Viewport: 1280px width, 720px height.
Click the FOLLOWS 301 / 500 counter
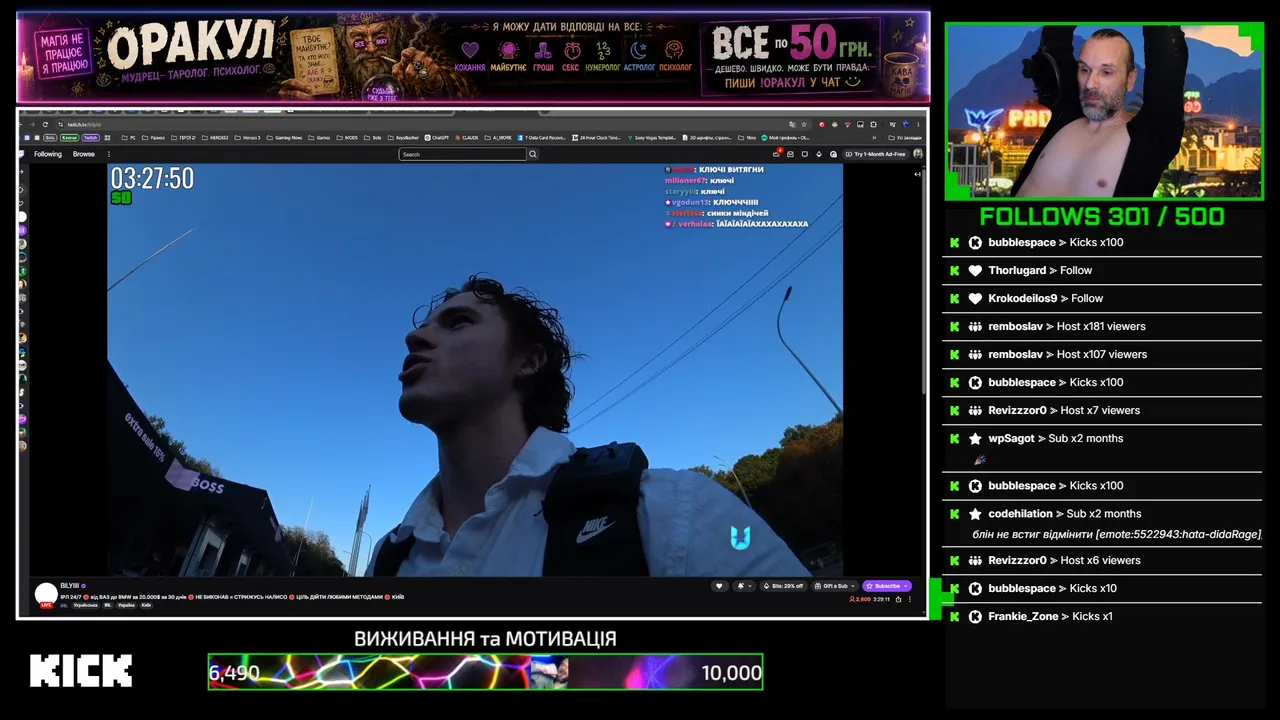pyautogui.click(x=1102, y=216)
